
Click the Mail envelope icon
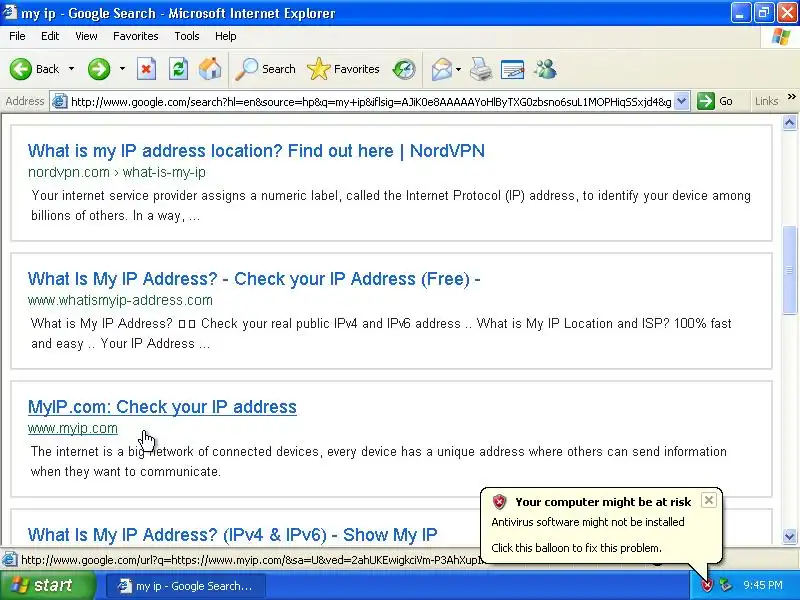(x=442, y=69)
